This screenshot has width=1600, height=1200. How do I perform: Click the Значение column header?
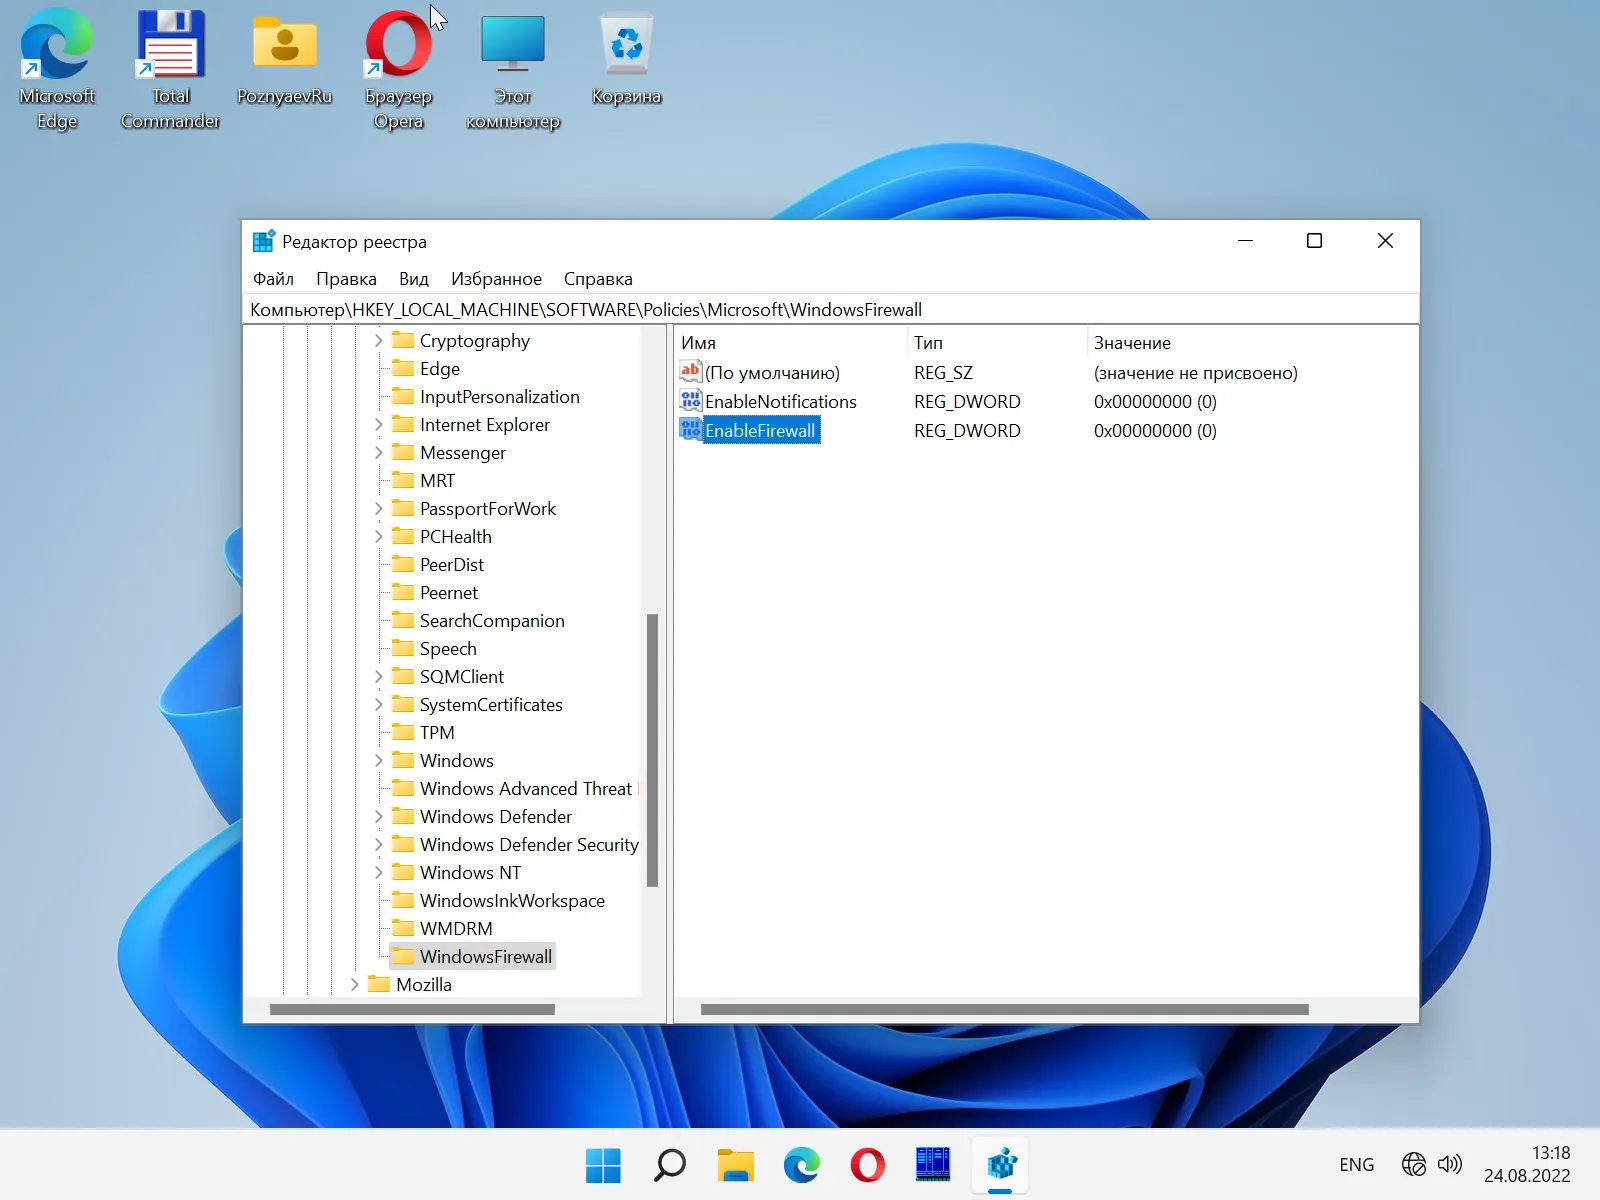tap(1132, 343)
